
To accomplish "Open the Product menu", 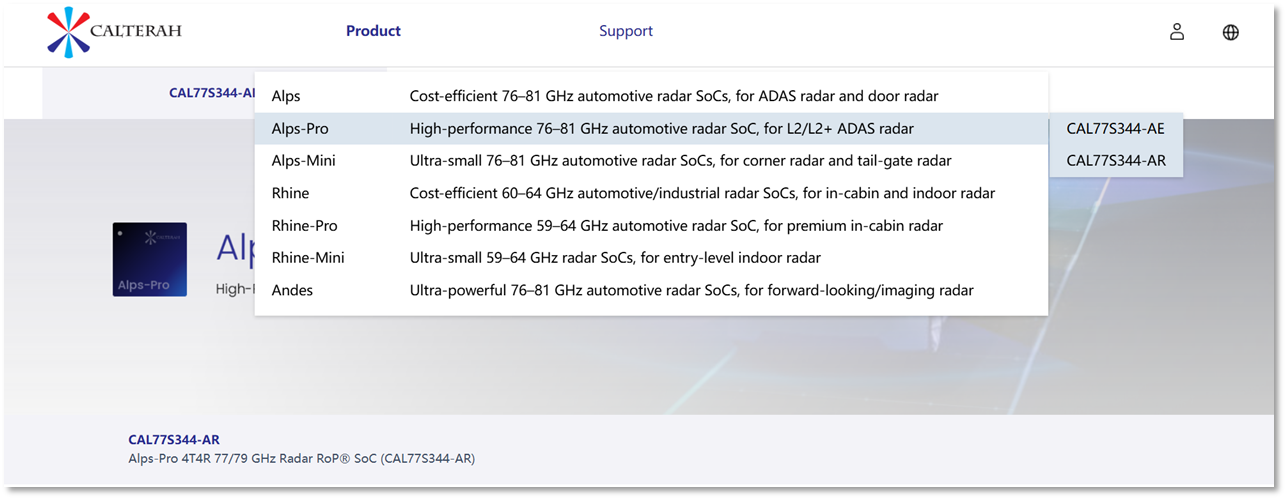I will 373,31.
